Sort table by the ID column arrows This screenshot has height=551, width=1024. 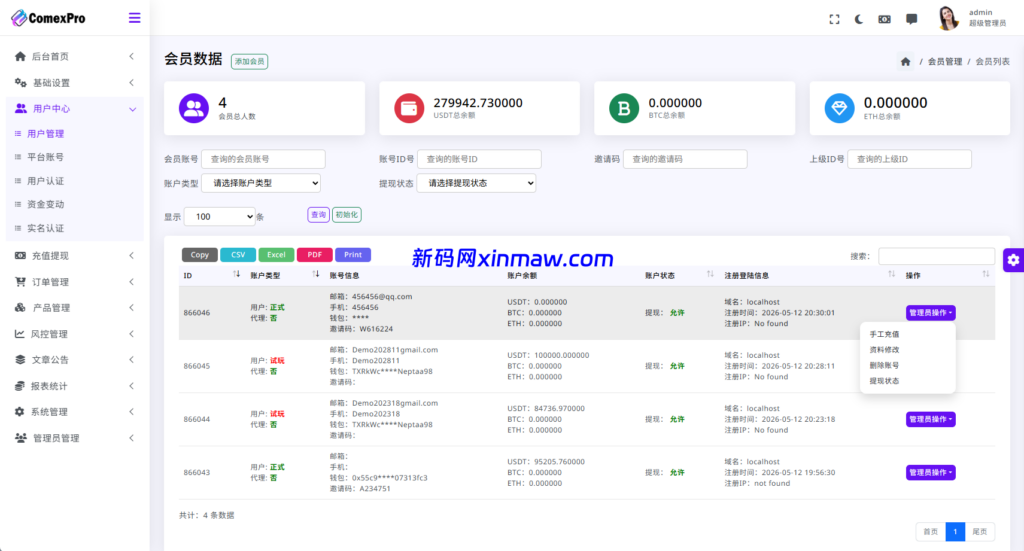(236, 275)
